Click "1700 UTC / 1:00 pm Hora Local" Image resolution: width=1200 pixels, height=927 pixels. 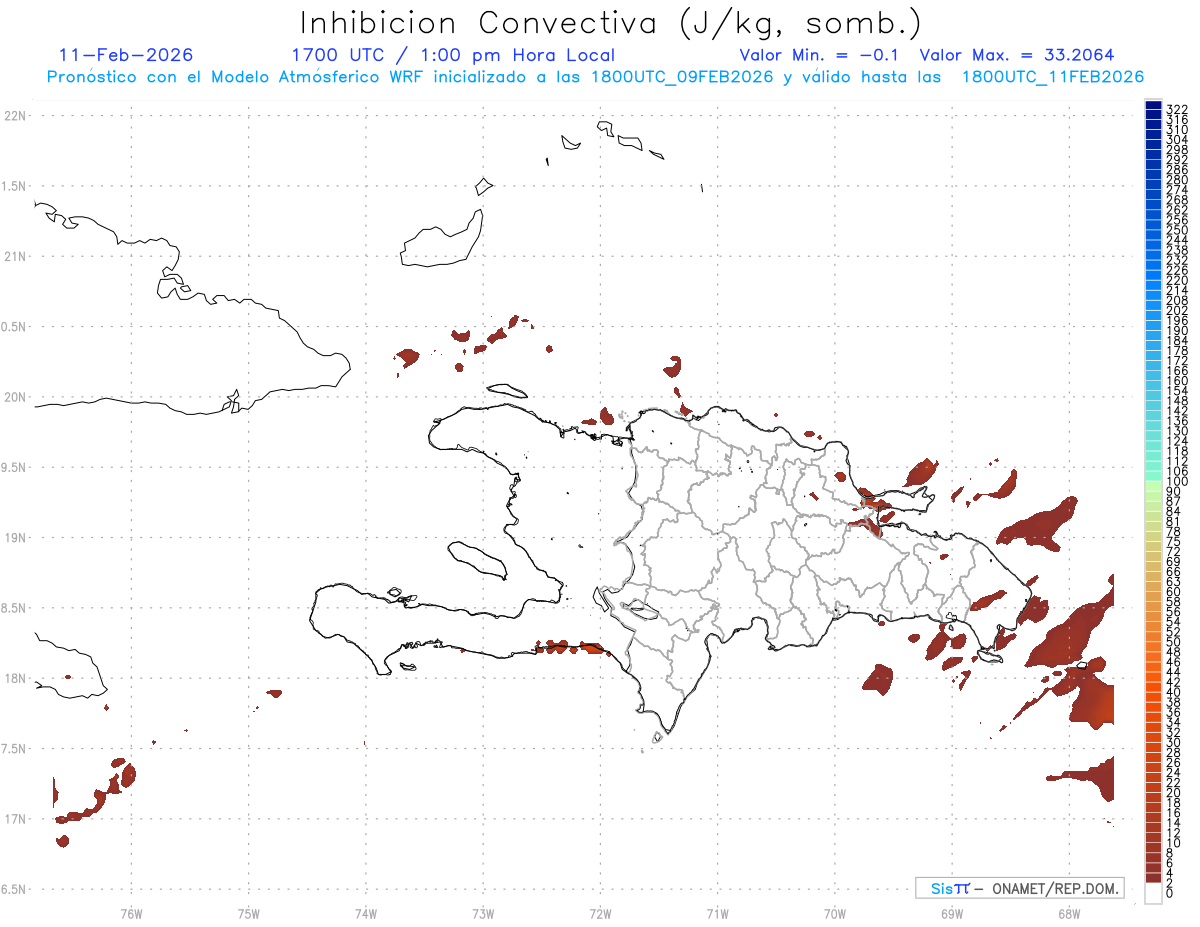point(453,55)
